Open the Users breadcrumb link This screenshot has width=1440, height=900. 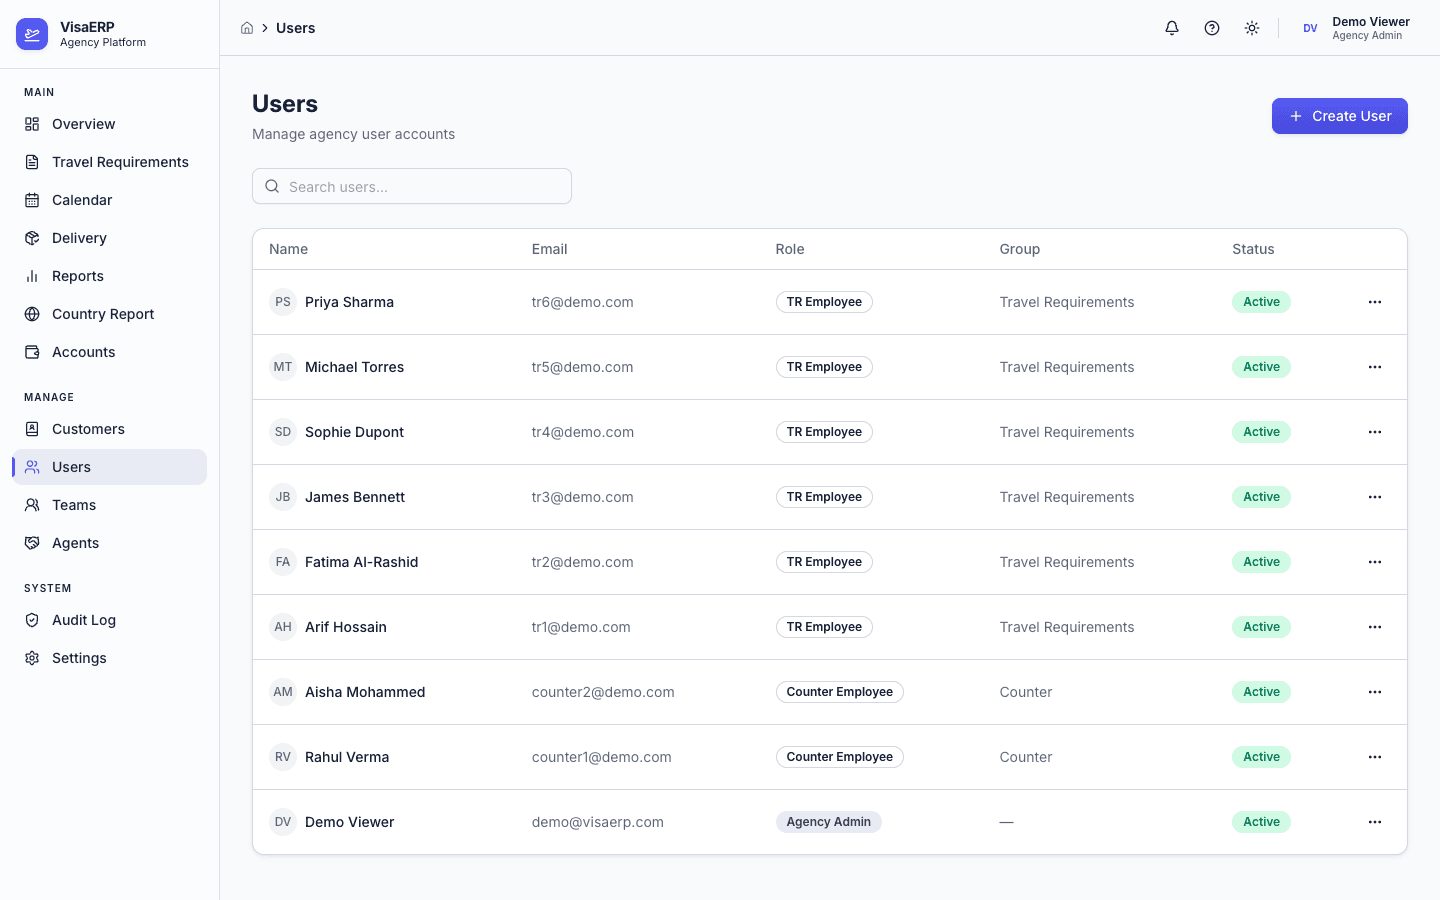pyautogui.click(x=294, y=28)
